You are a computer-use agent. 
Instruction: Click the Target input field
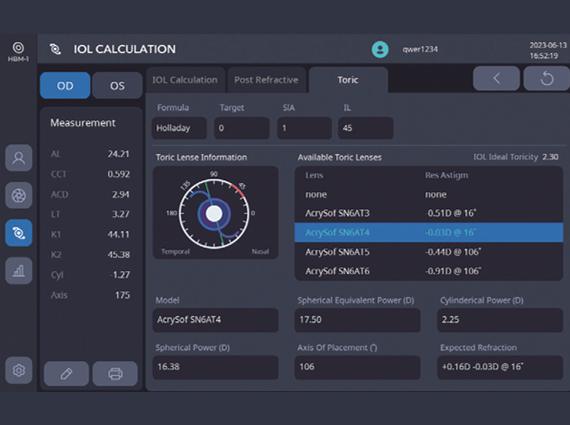tap(242, 128)
